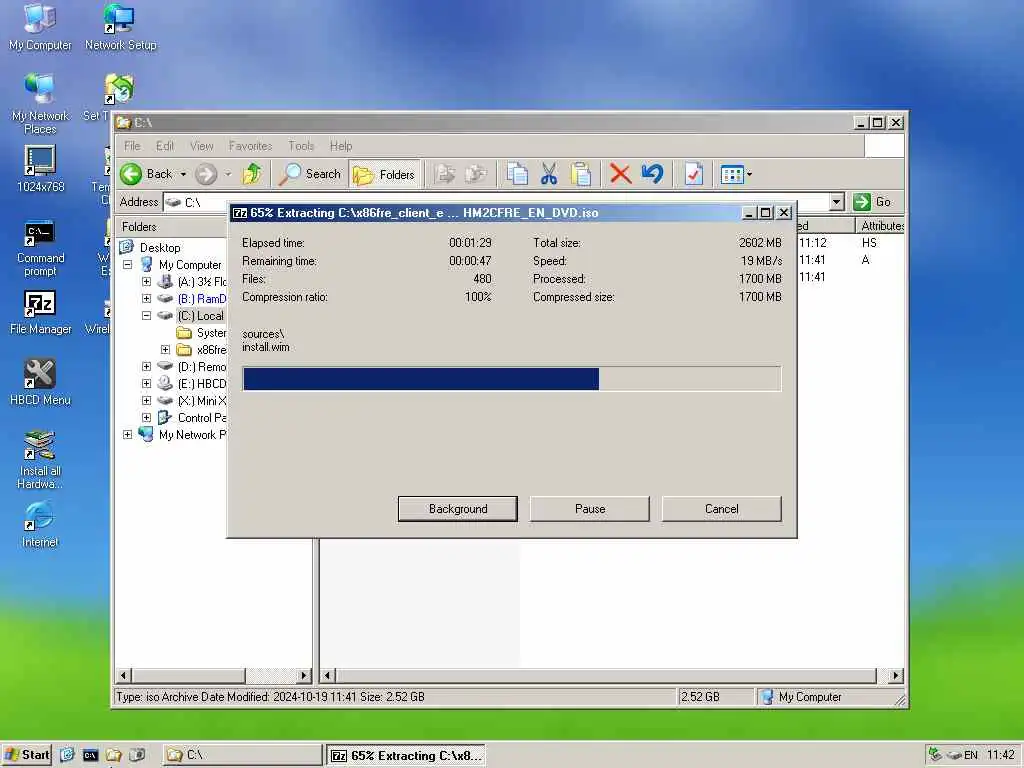Image resolution: width=1024 pixels, height=768 pixels.
Task: Click the Paste clipboard icon
Action: [x=580, y=174]
